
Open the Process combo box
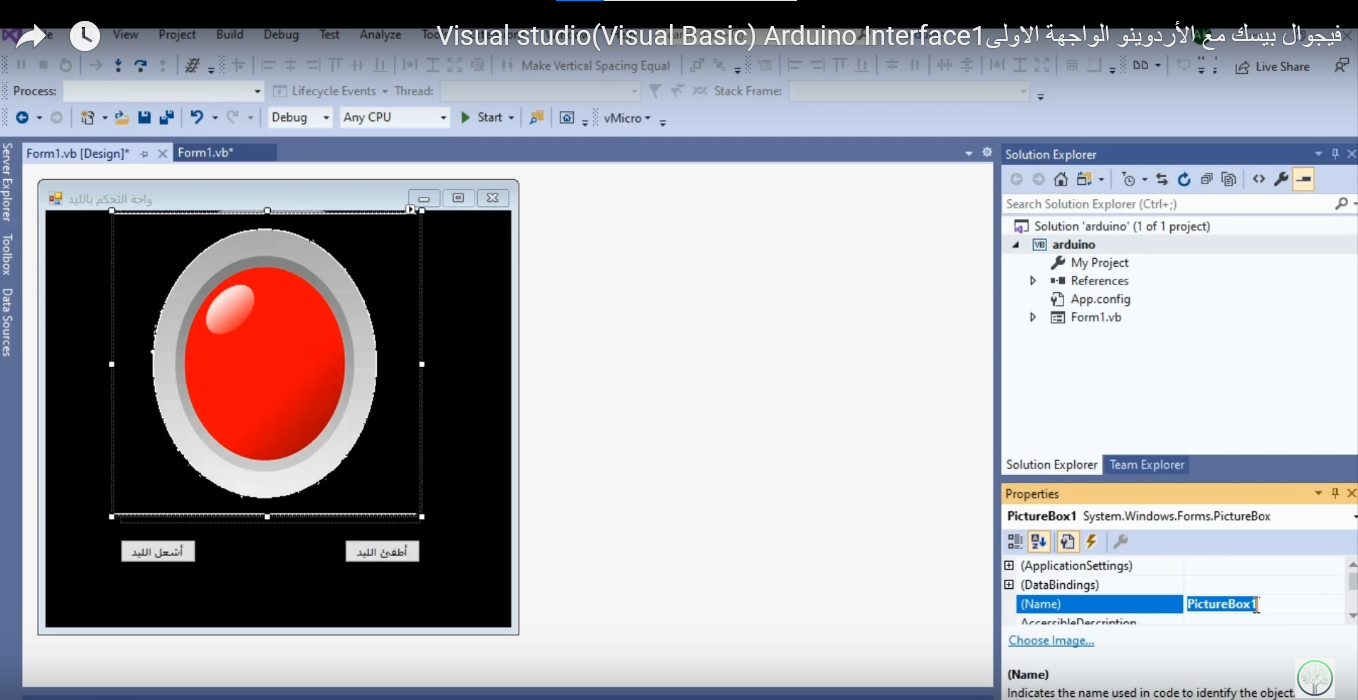(163, 91)
